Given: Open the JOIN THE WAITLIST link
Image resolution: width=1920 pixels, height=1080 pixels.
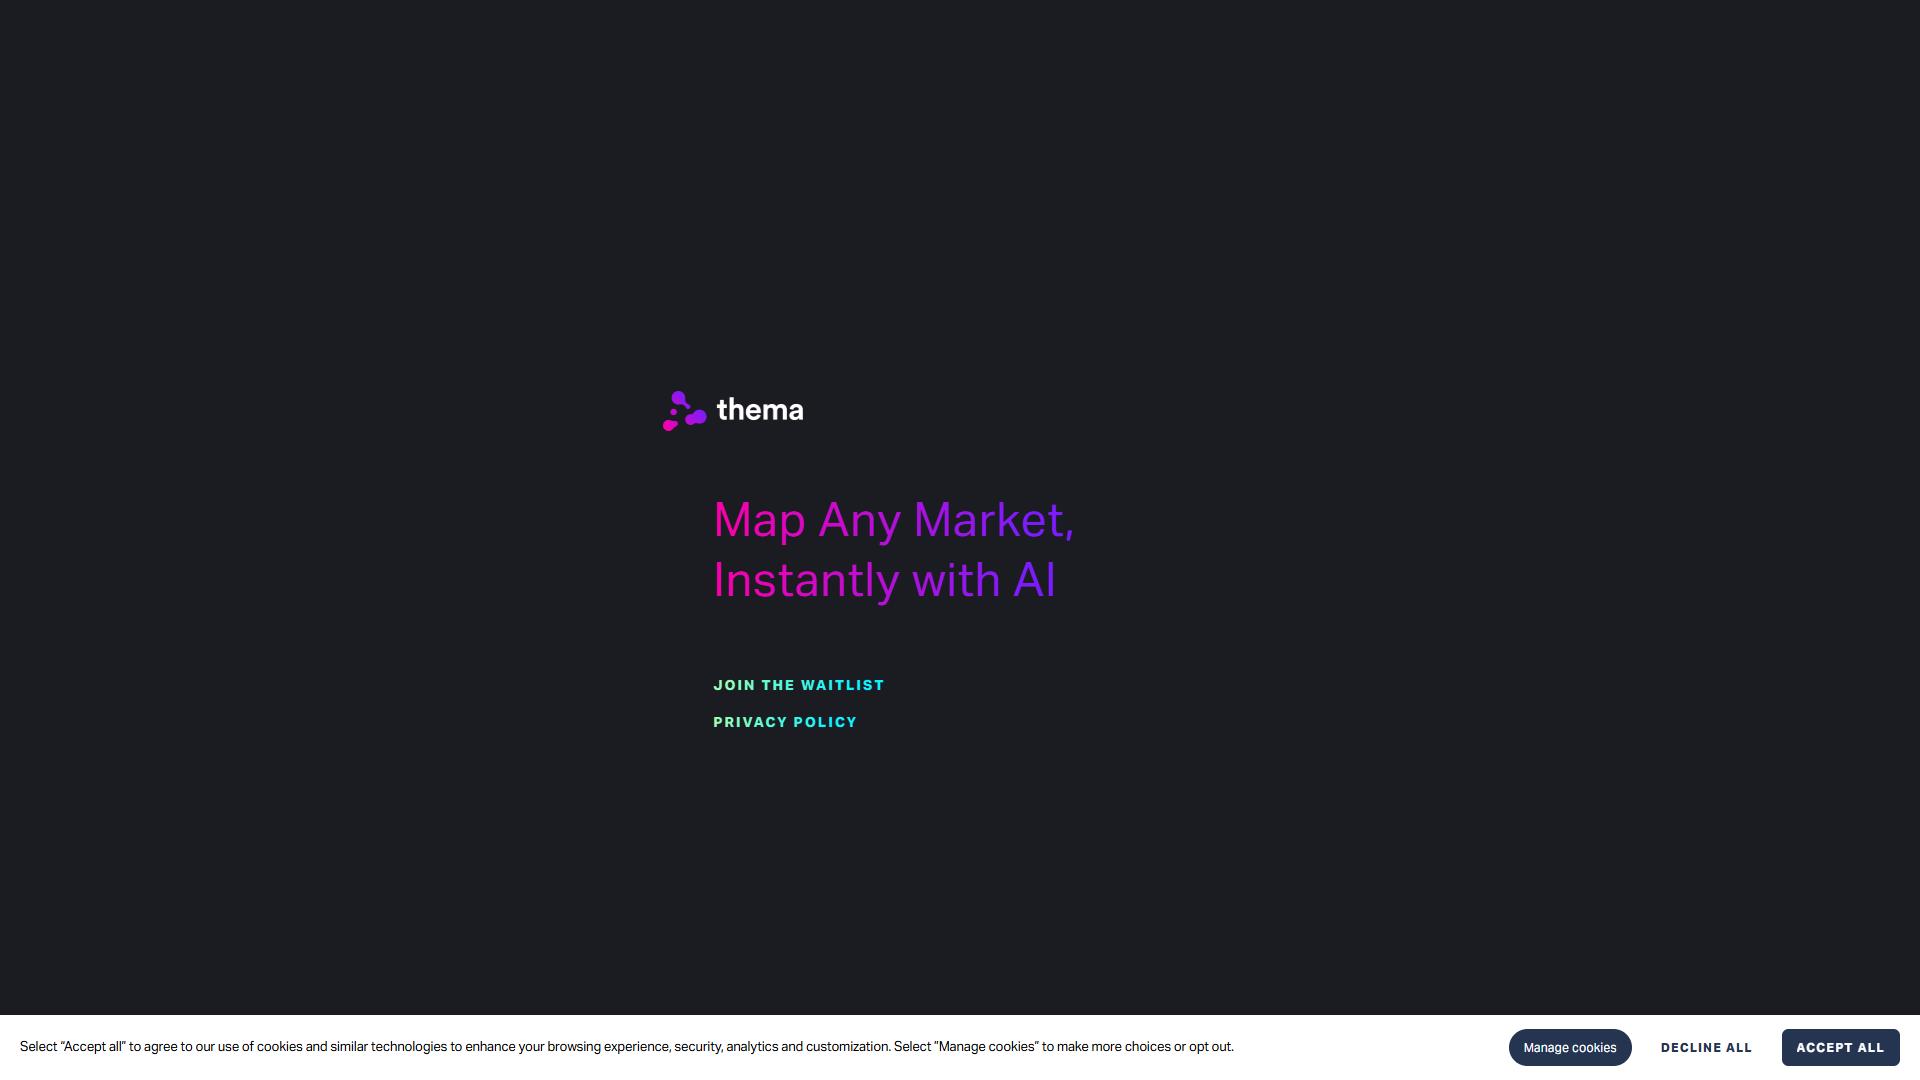Looking at the screenshot, I should pos(798,685).
